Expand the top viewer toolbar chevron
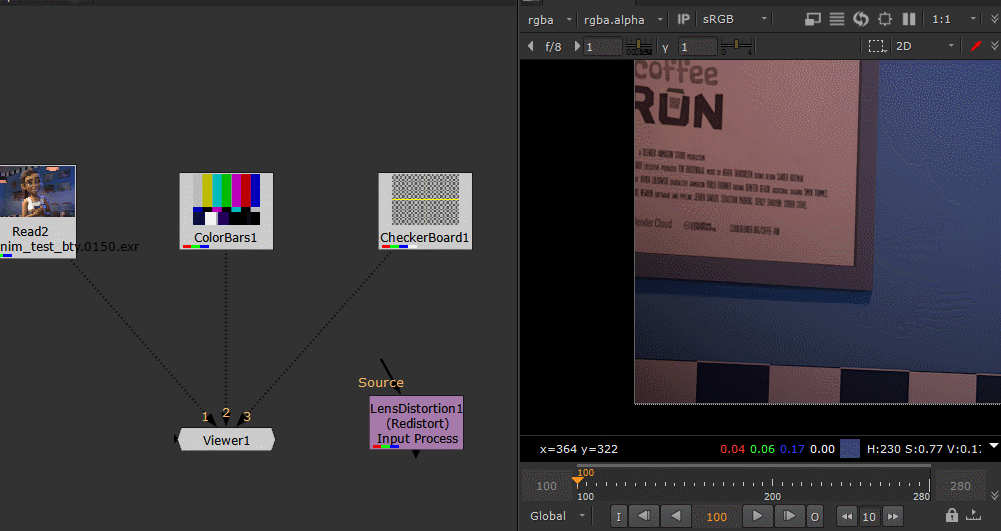 994,19
